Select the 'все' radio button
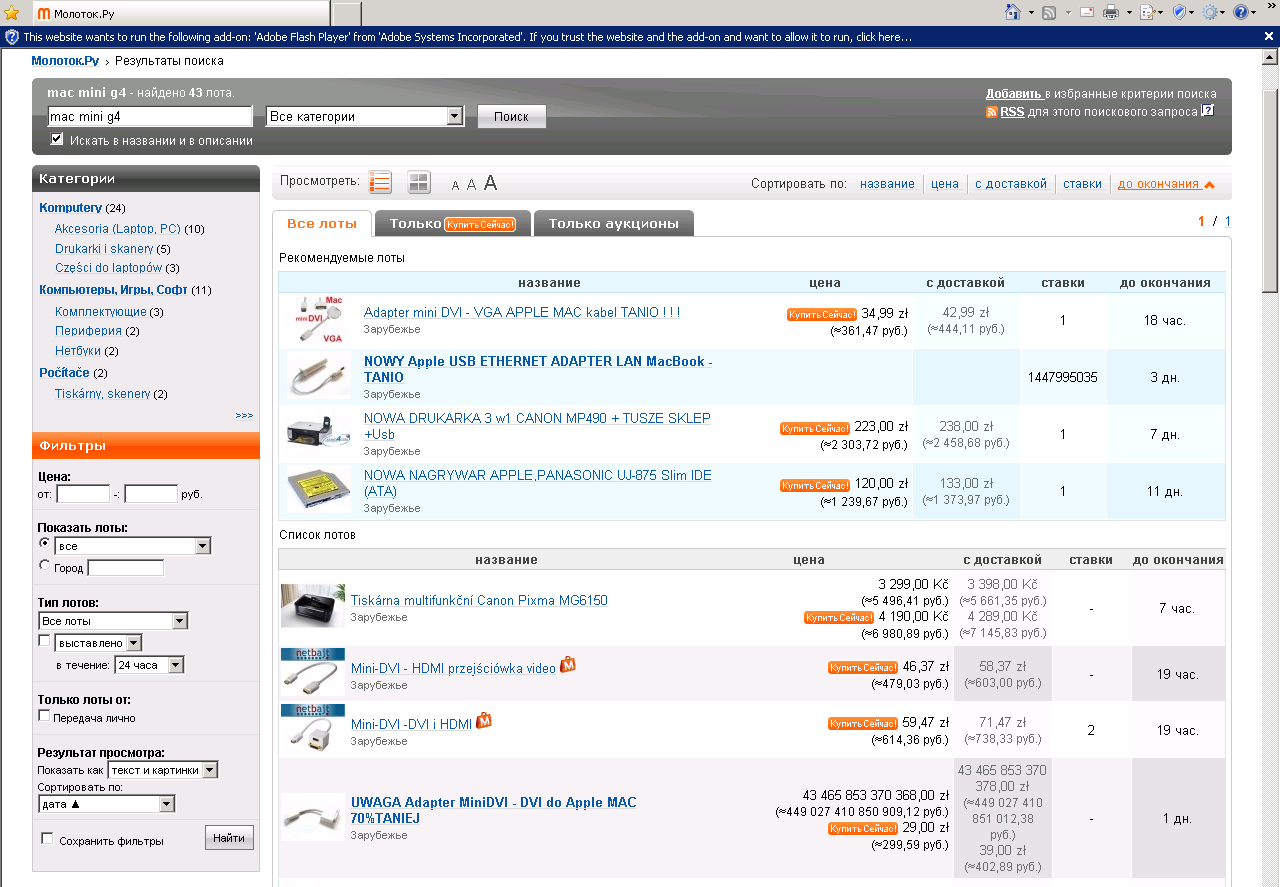Viewport: 1280px width, 887px height. pyautogui.click(x=44, y=542)
